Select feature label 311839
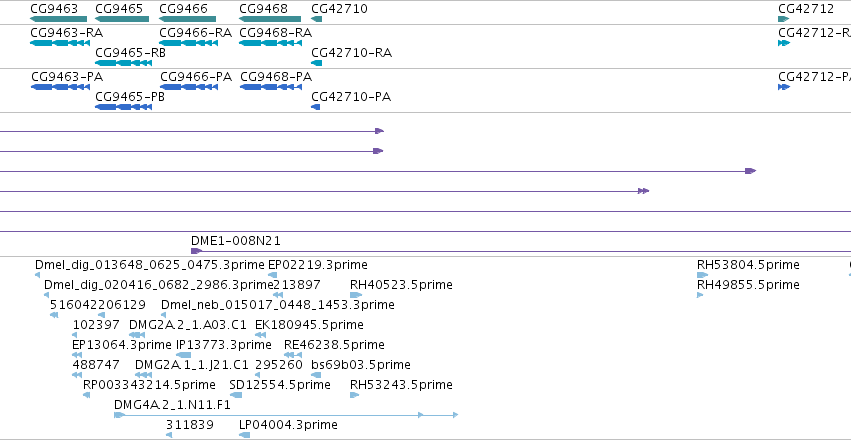Image resolution: width=851 pixels, height=440 pixels. click(x=190, y=425)
